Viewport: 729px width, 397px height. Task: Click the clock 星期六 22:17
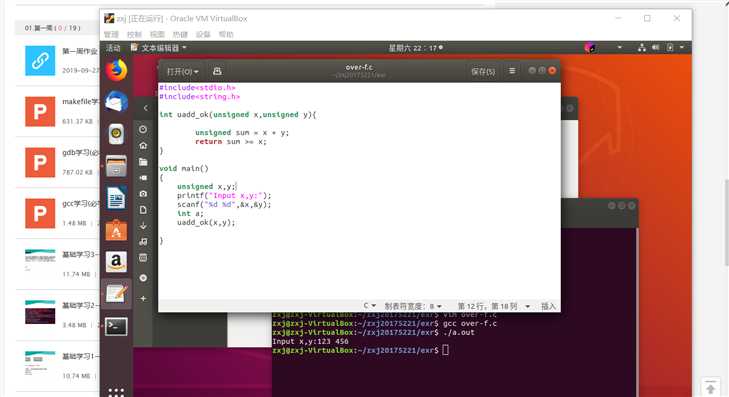(415, 47)
